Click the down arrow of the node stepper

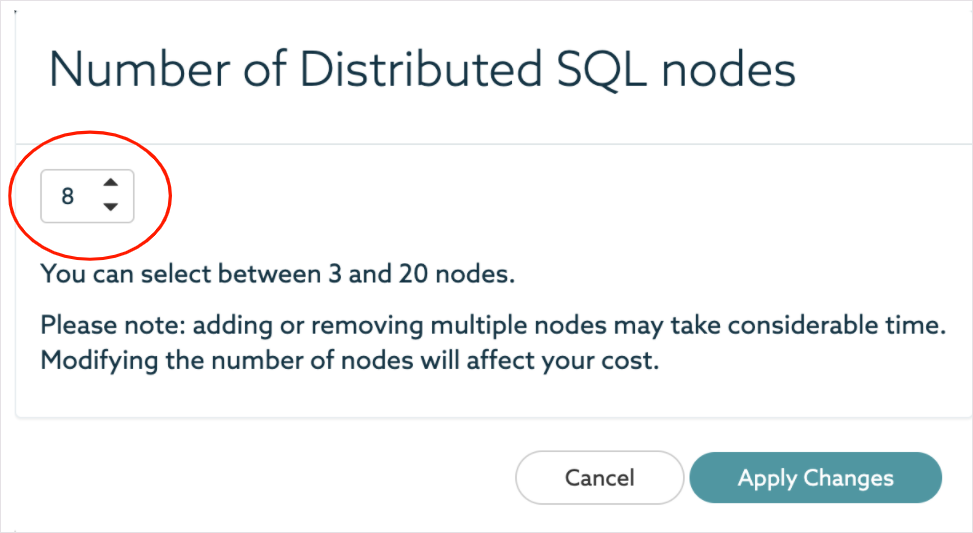coord(111,207)
